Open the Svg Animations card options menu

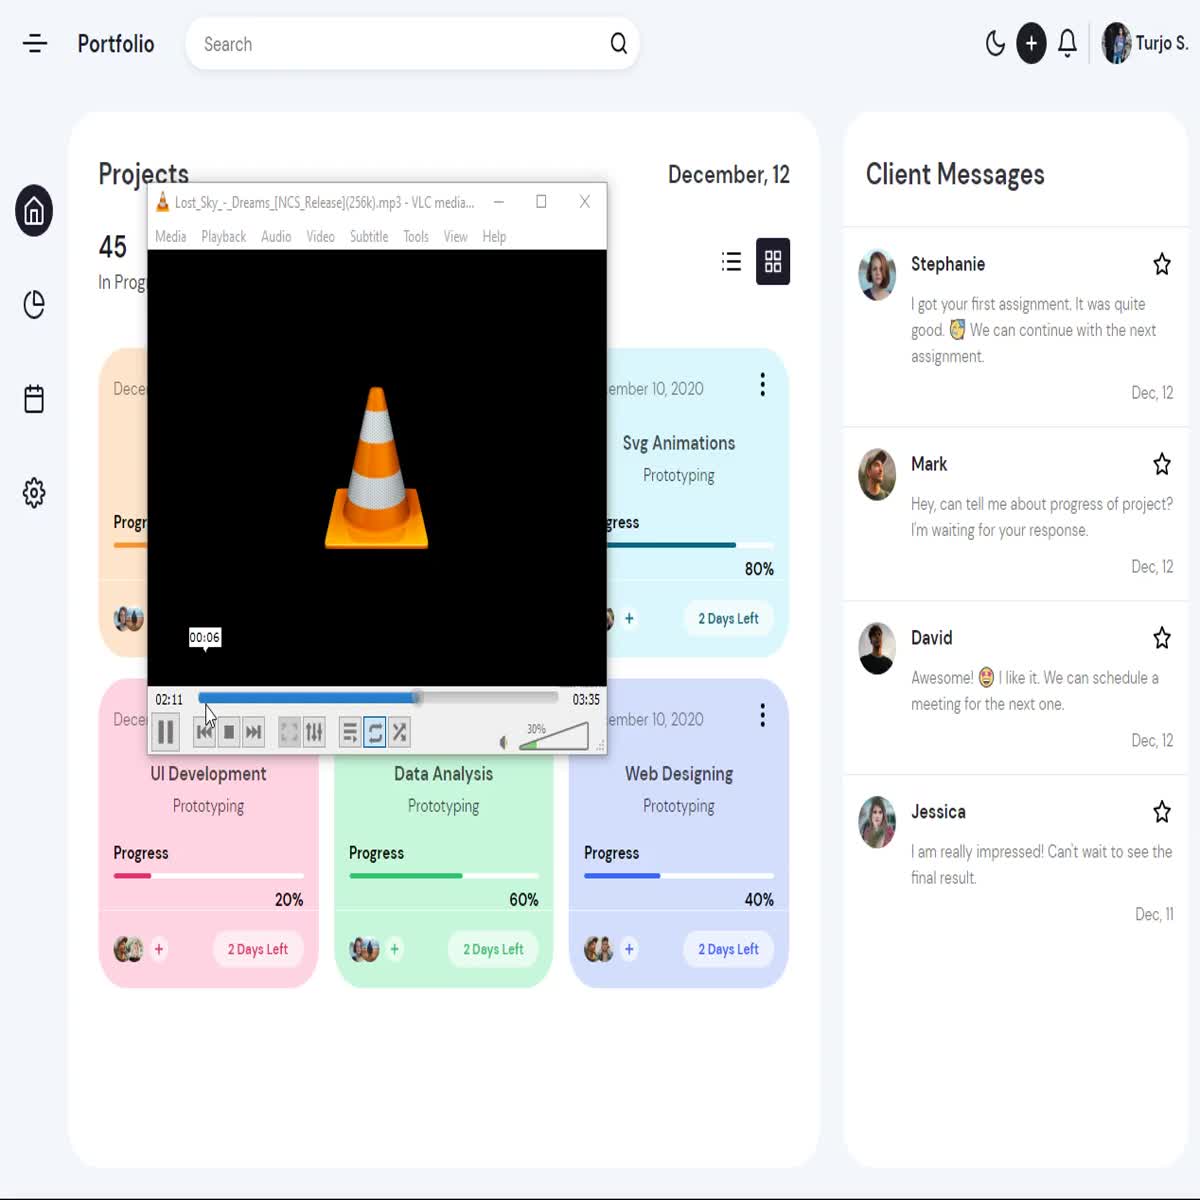tap(763, 384)
